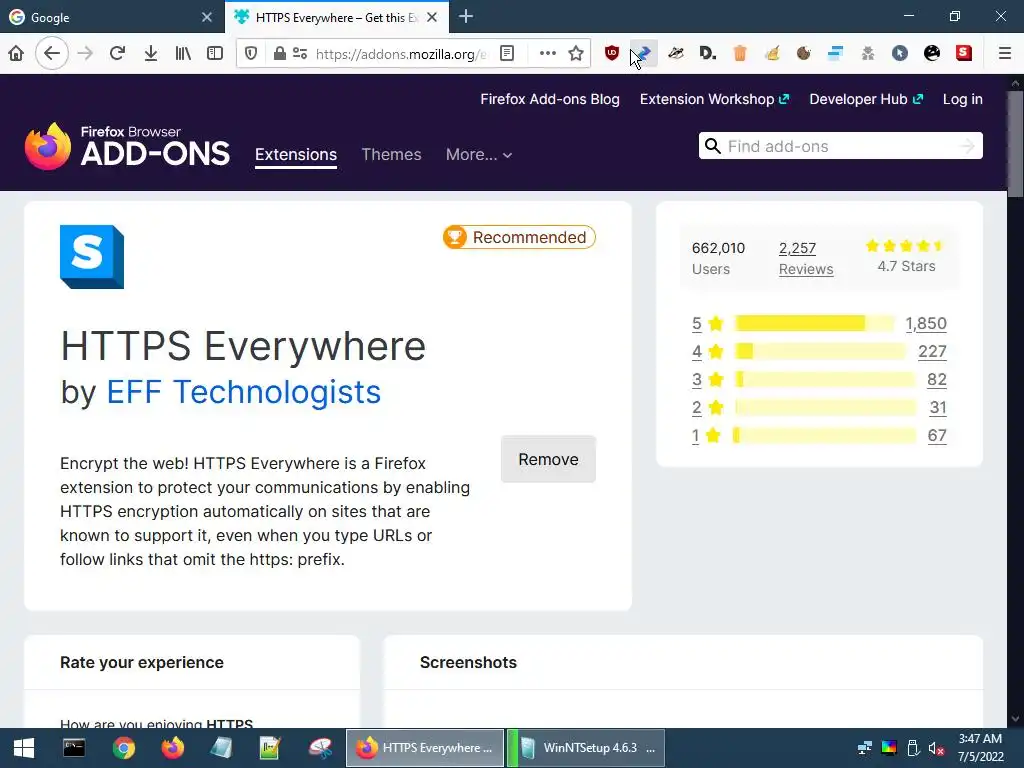
Task: Click the address bar URL
Action: (400, 54)
